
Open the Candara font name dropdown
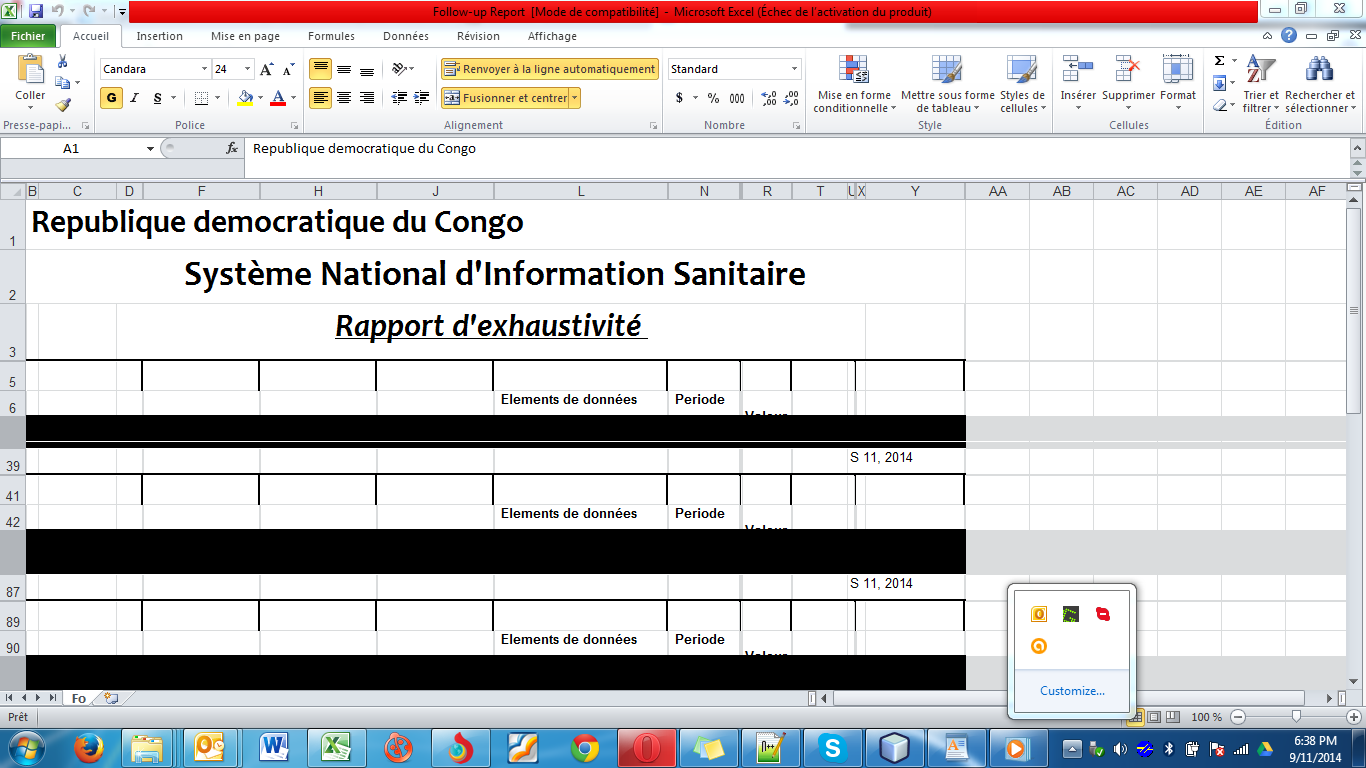(x=204, y=69)
